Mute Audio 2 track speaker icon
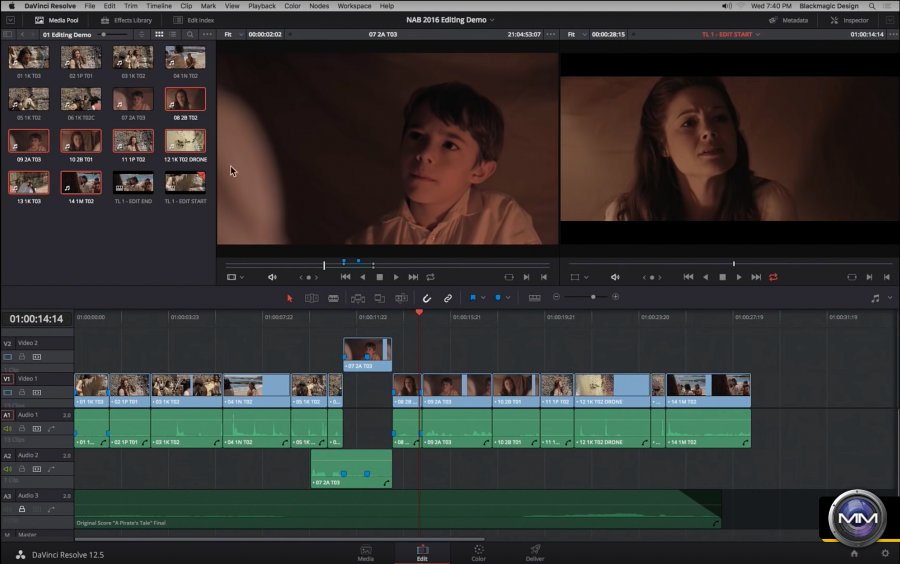The height and width of the screenshot is (564, 900). click(x=7, y=469)
